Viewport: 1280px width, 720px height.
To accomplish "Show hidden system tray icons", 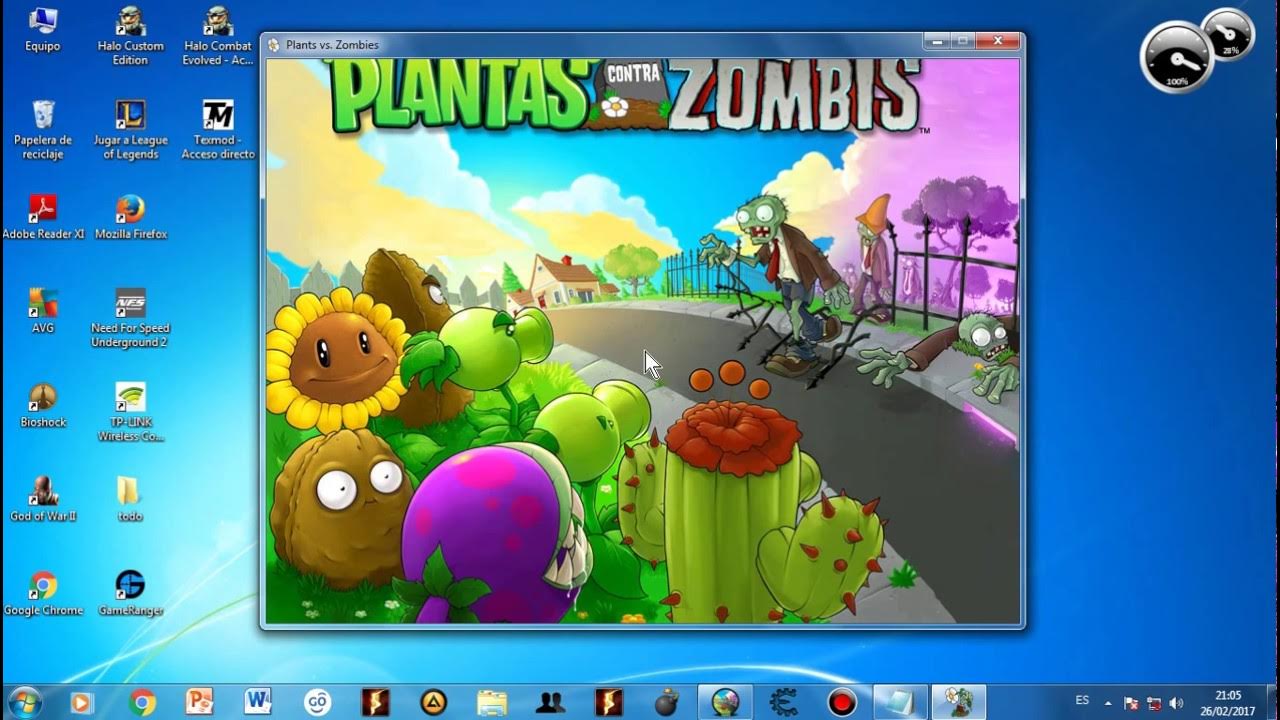I will coord(1108,703).
